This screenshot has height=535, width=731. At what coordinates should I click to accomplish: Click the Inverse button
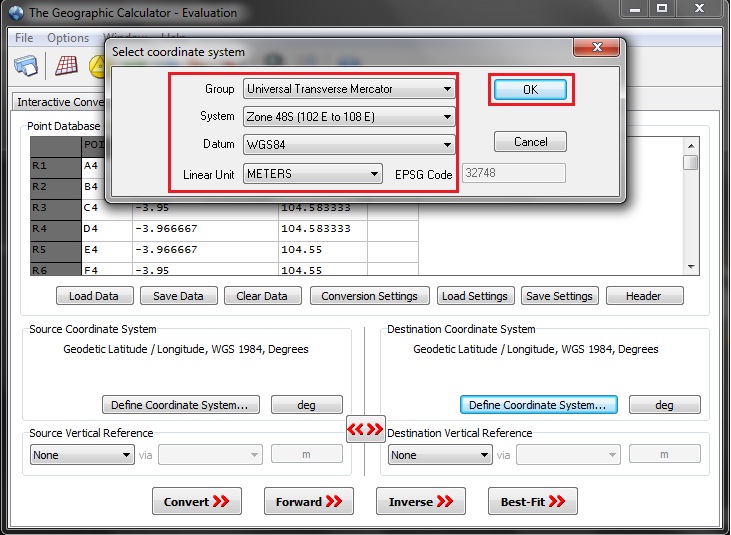(421, 501)
